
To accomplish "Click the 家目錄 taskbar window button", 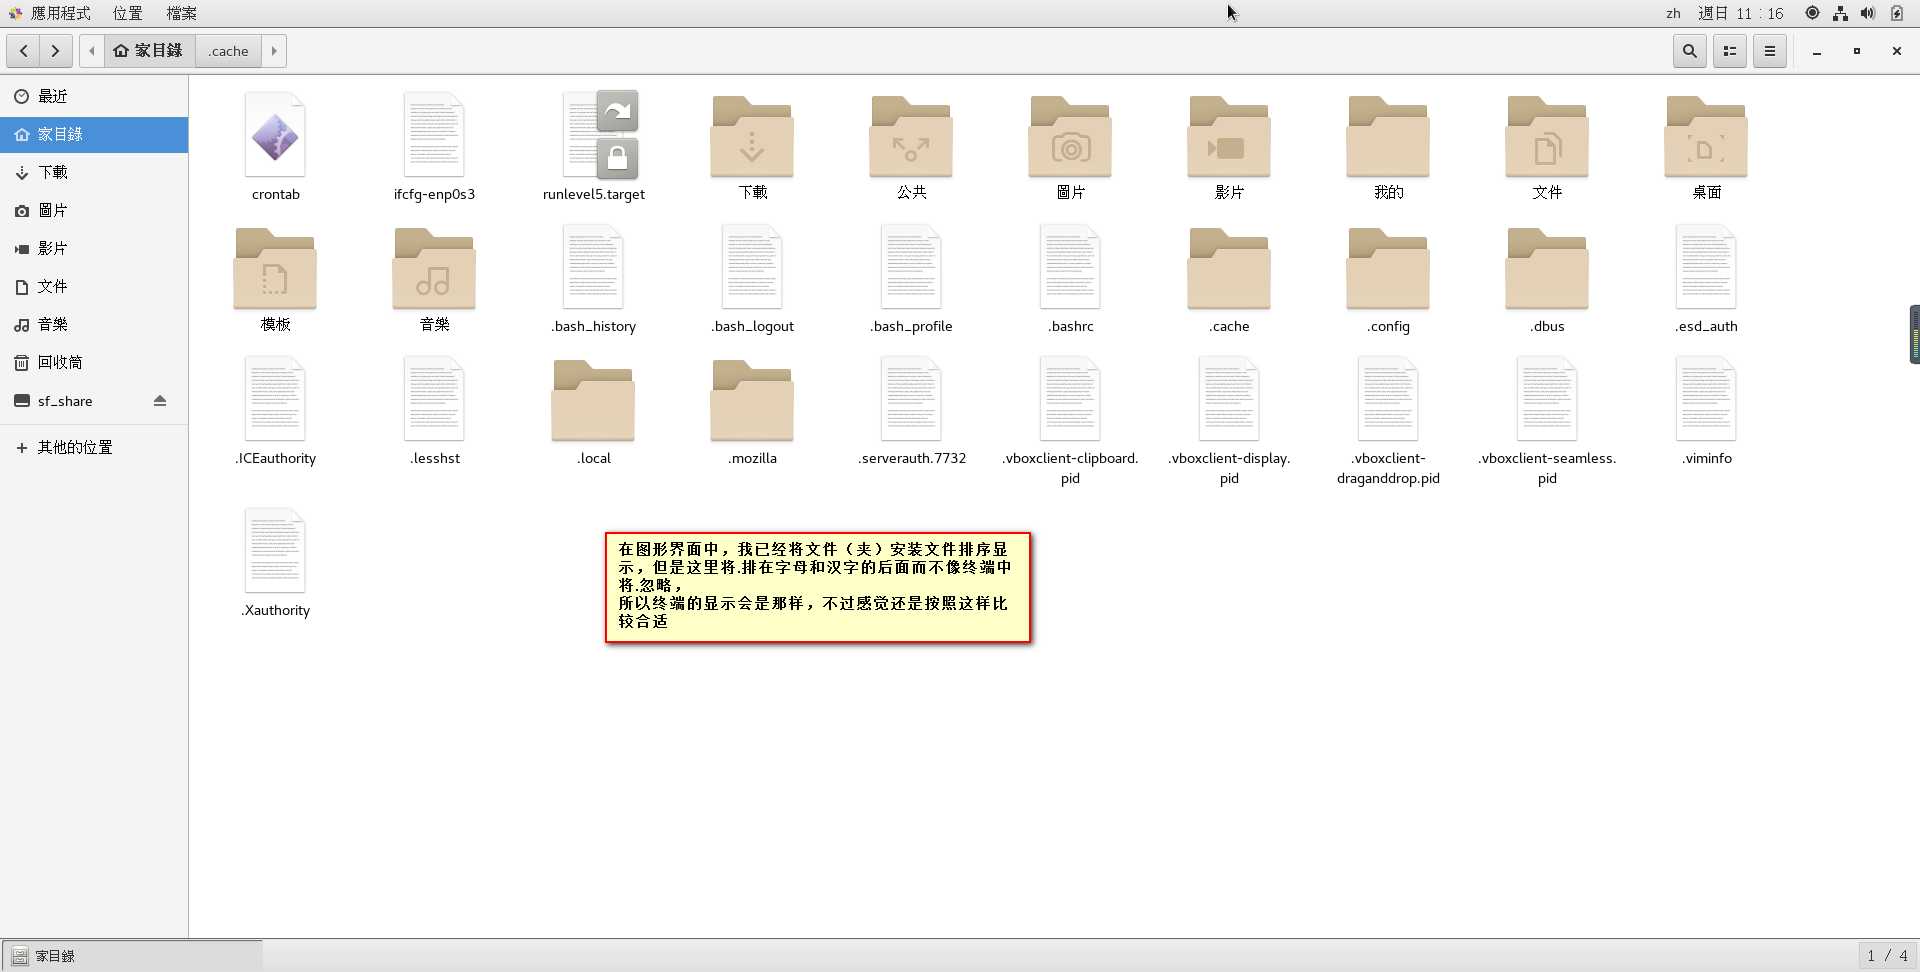I will (x=132, y=956).
